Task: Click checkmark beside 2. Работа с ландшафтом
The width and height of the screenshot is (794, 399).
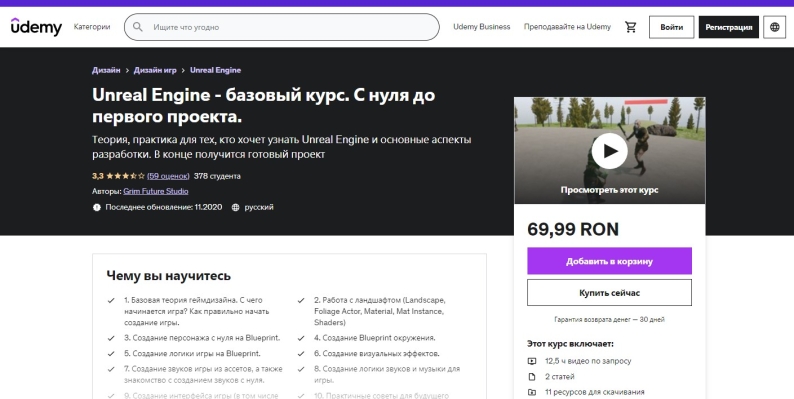Action: tap(301, 300)
